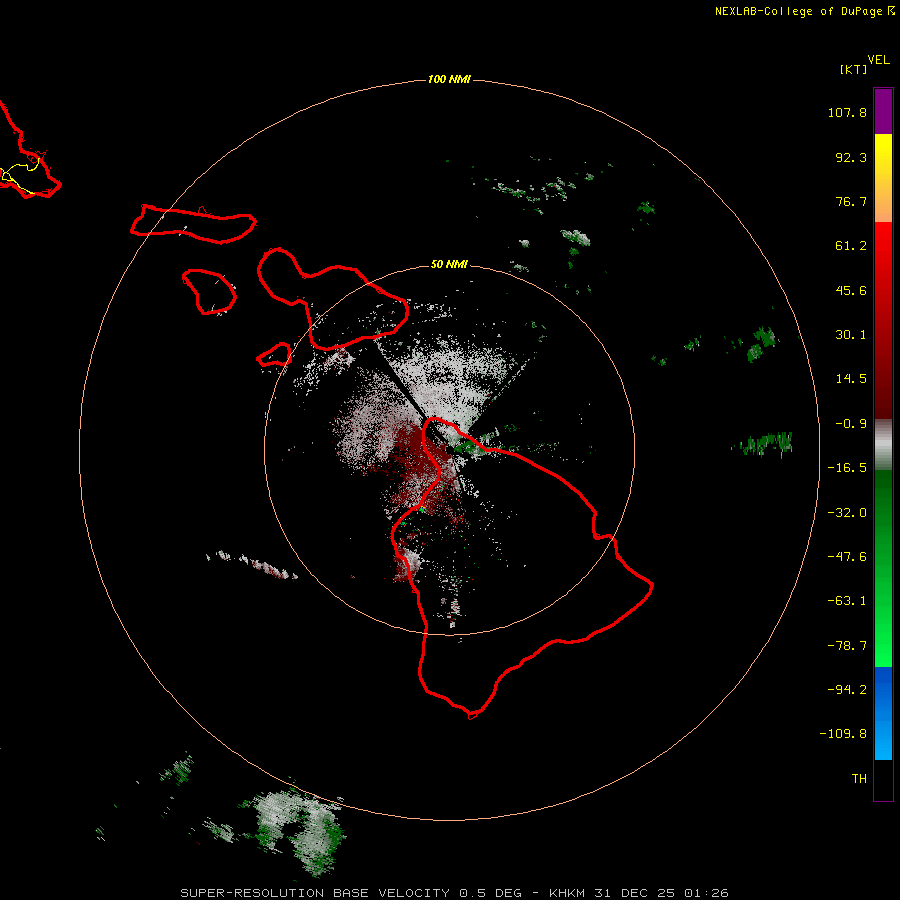The width and height of the screenshot is (900, 900).
Task: Click the Super-Resolution Base Velocity caption text
Action: pos(454,893)
